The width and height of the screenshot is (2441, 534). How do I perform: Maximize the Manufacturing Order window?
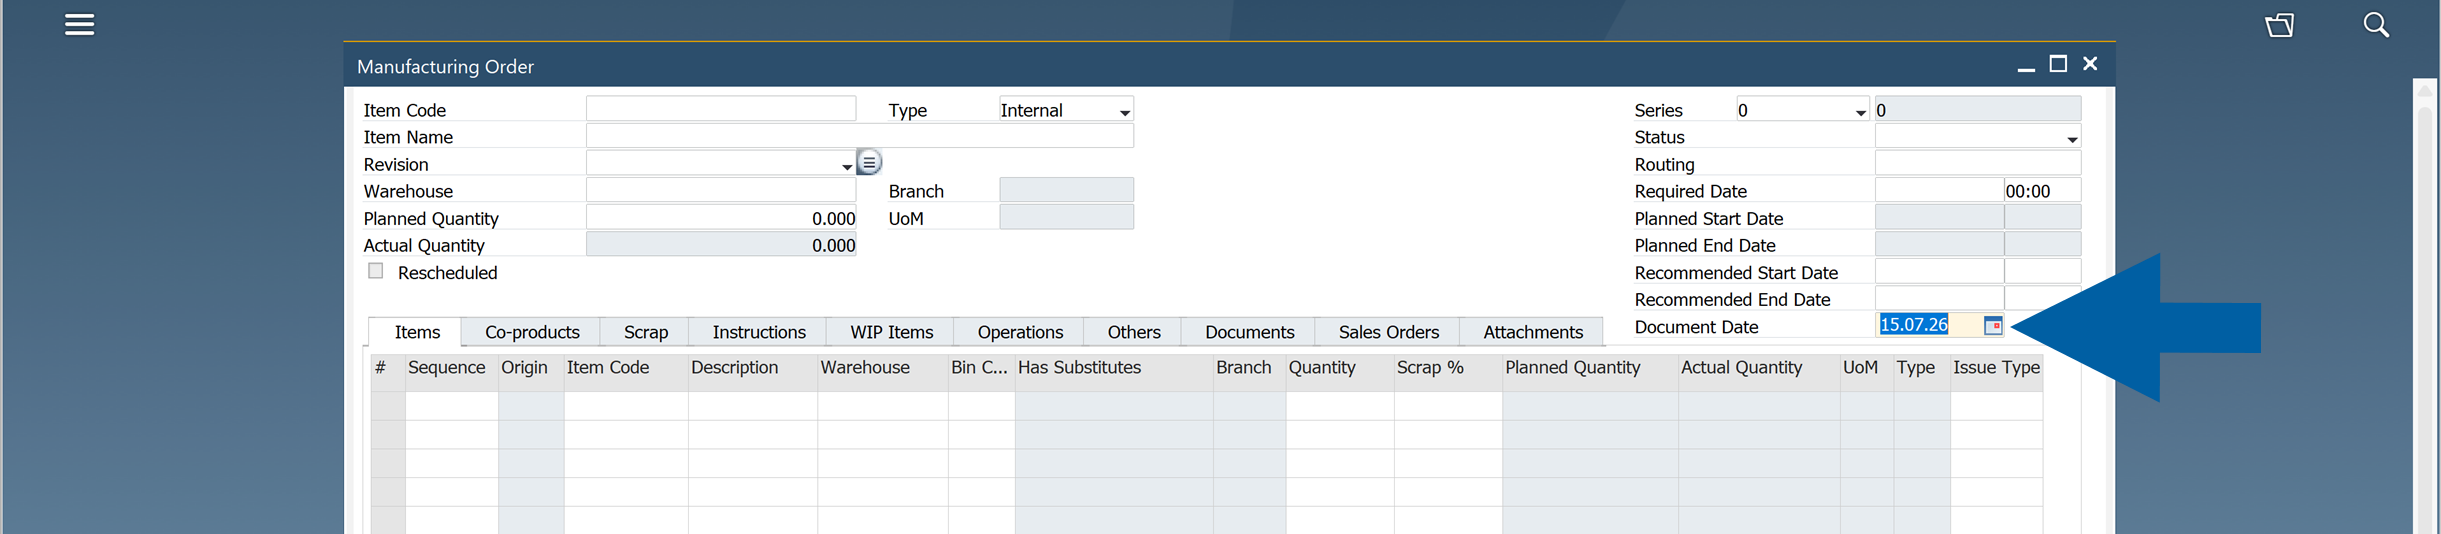(2058, 64)
